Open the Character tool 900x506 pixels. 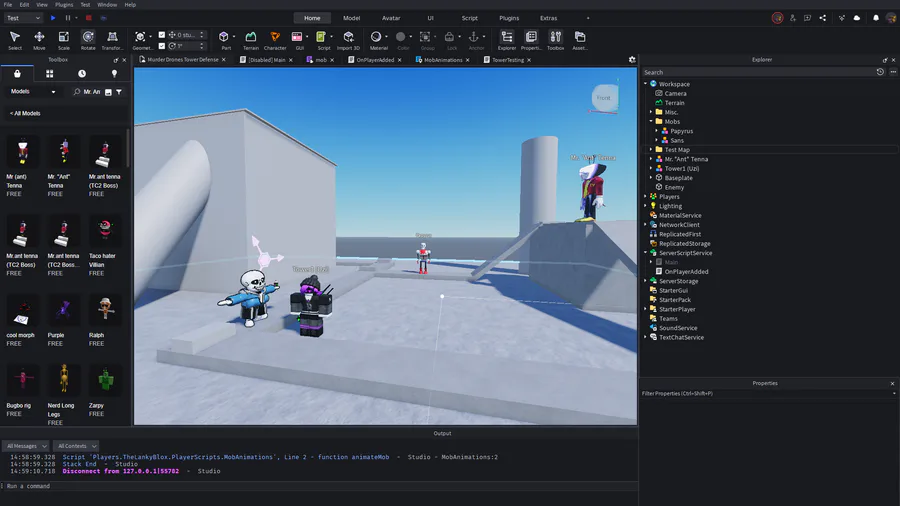[275, 40]
